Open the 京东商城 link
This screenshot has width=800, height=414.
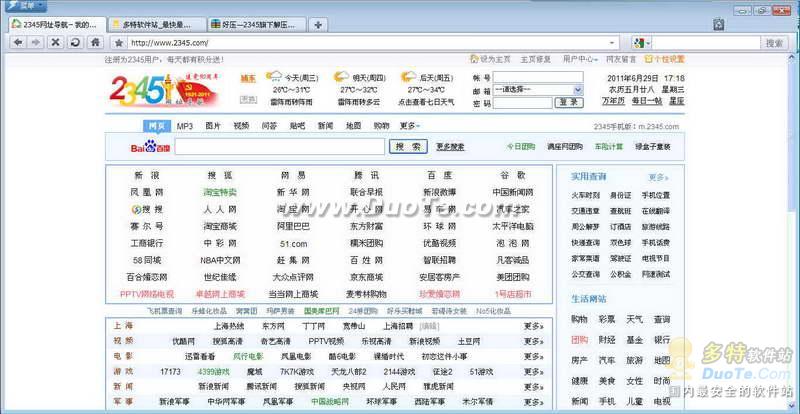366,277
